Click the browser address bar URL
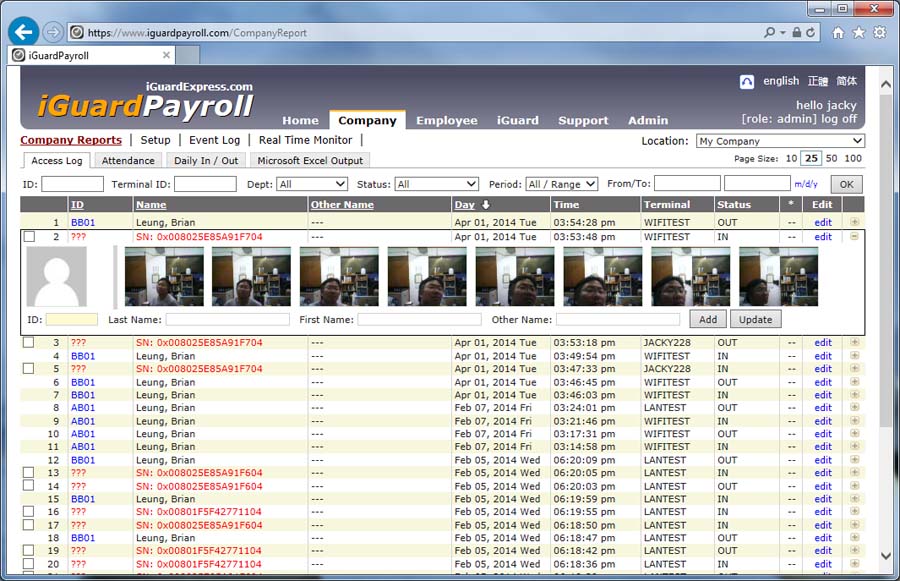900x581 pixels. (197, 33)
